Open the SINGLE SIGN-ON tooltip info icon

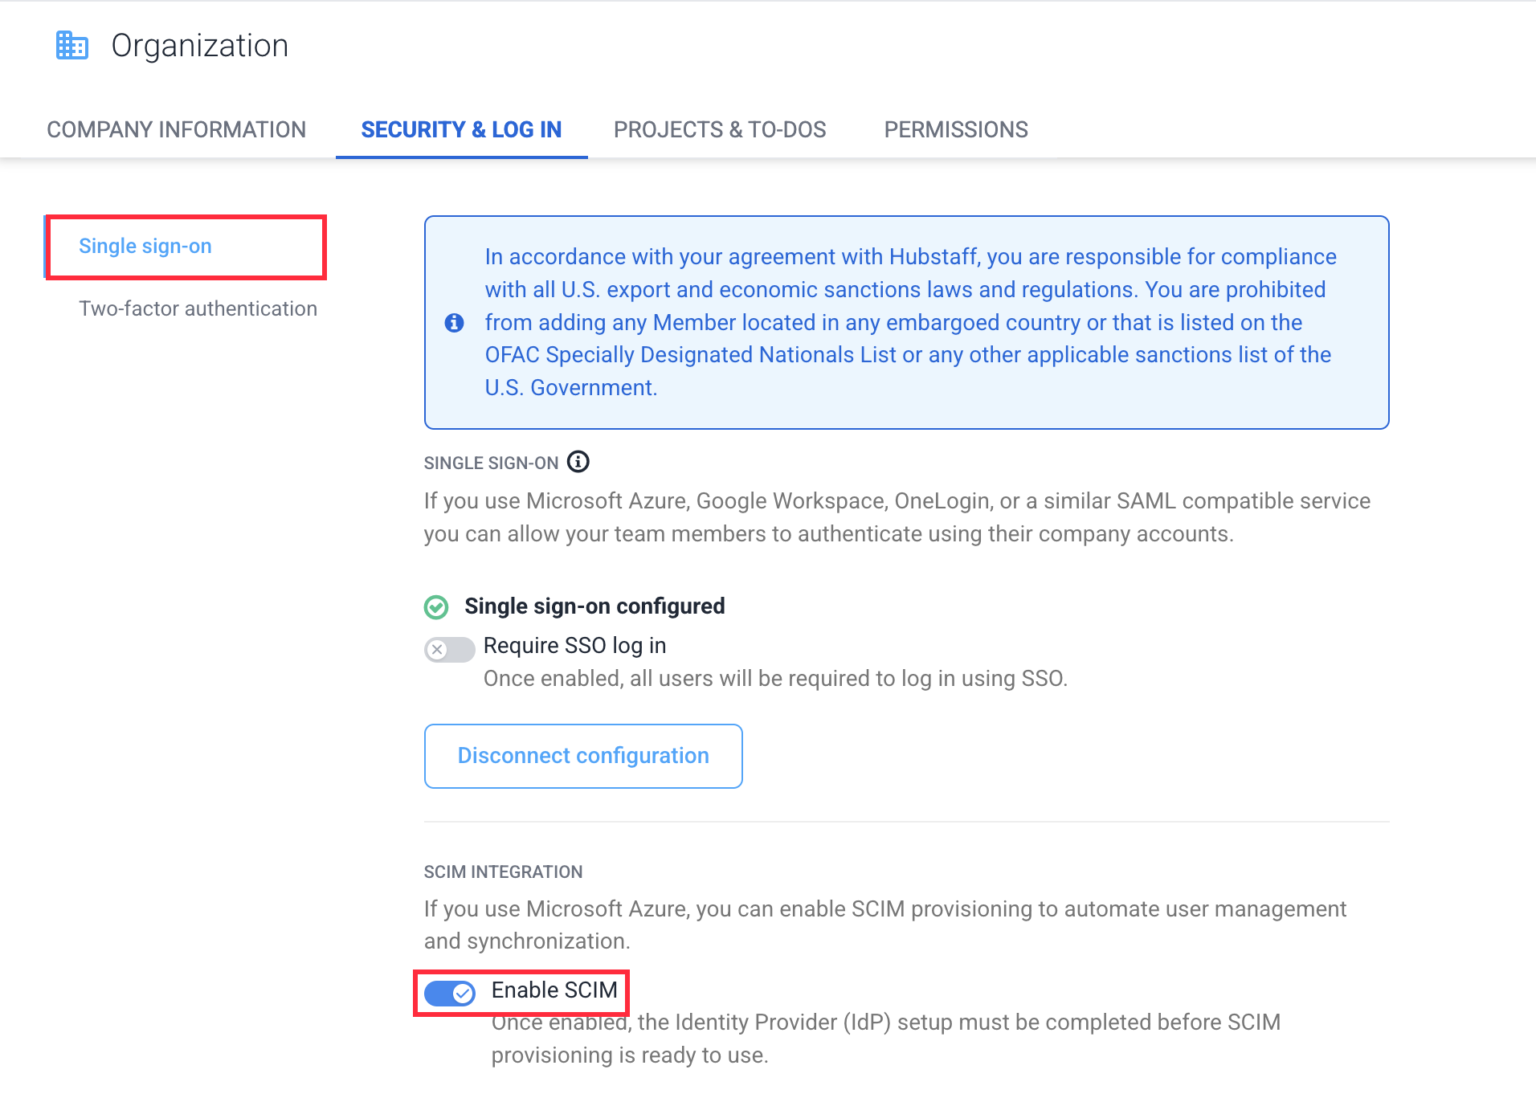click(578, 462)
